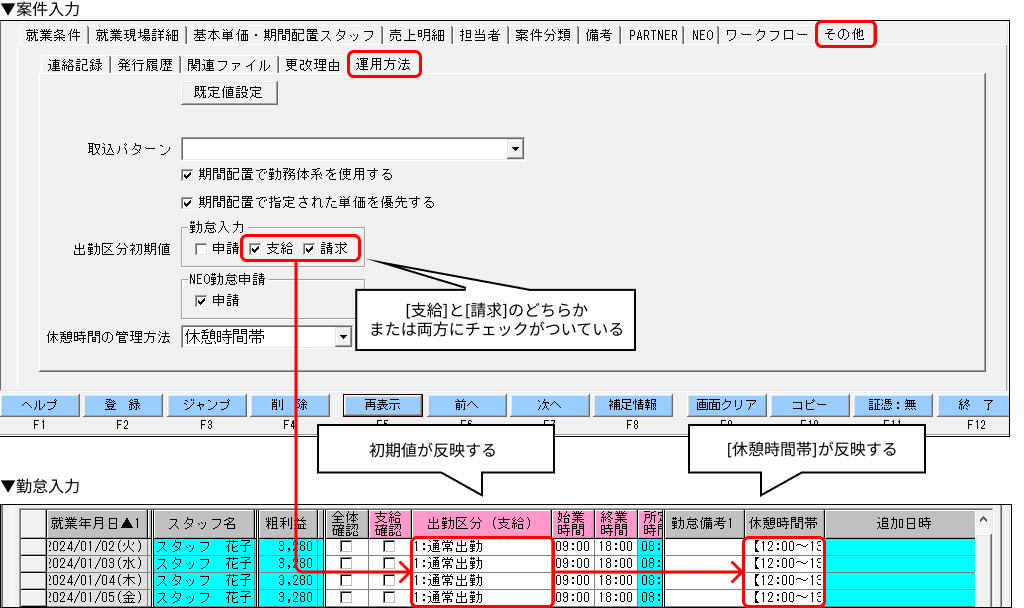1024x608 pixels.
Task: Toggle the NEO勤怠申請 申請 checkbox
Action: [x=200, y=301]
